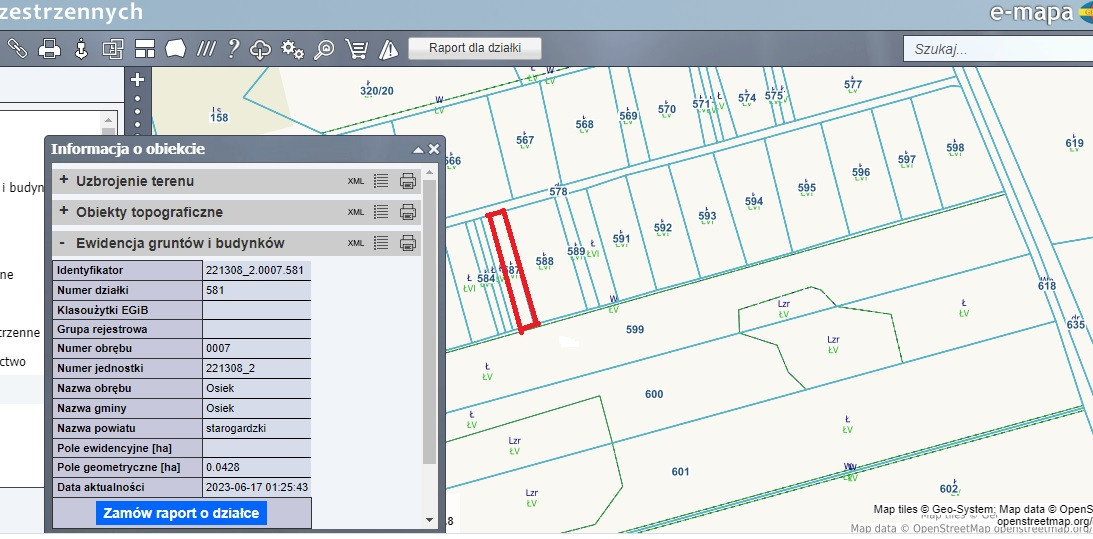
Task: Export Obiekty topograficzne as XML
Action: [356, 212]
